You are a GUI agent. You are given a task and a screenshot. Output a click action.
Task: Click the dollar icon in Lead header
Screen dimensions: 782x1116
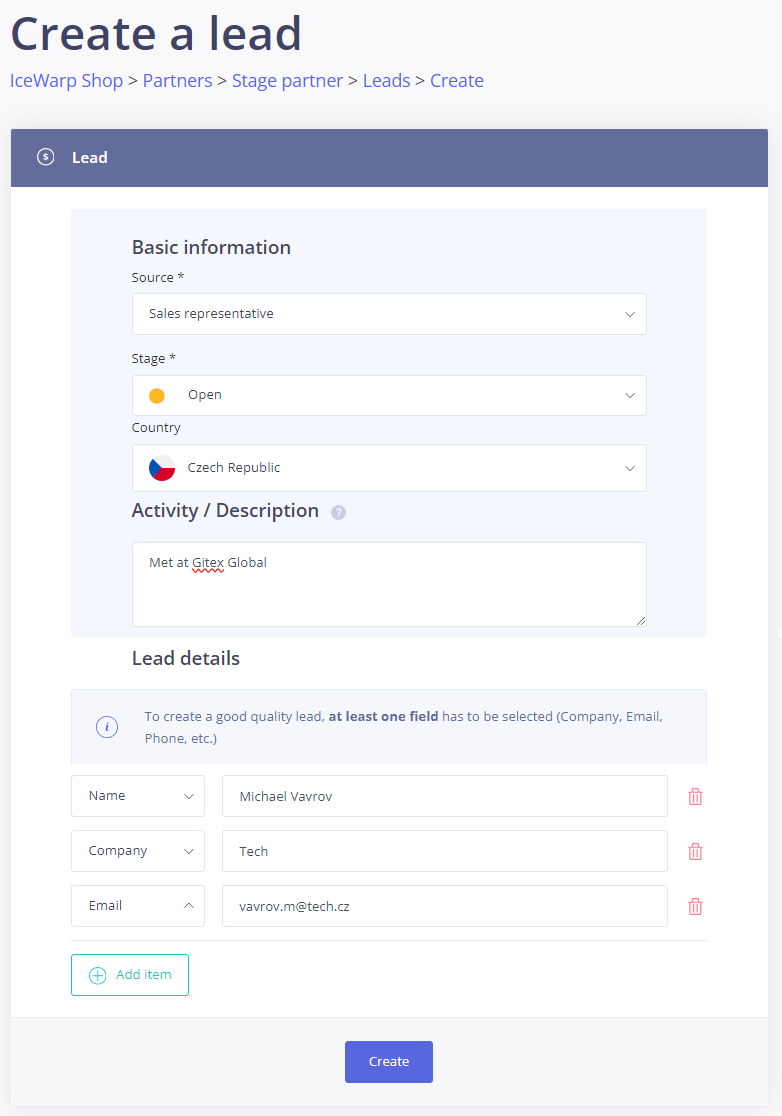[45, 157]
